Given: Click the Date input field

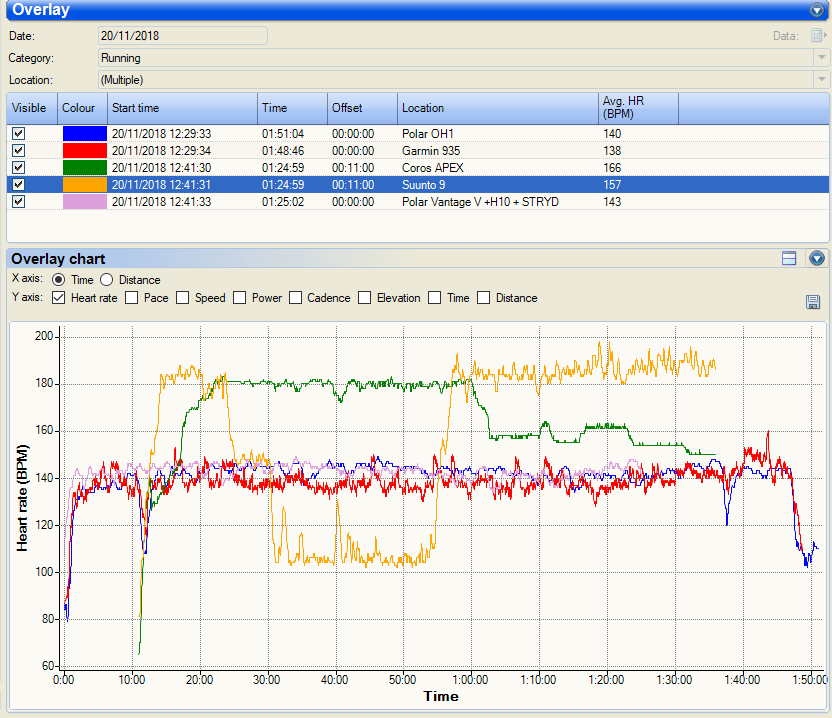Looking at the screenshot, I should point(182,35).
